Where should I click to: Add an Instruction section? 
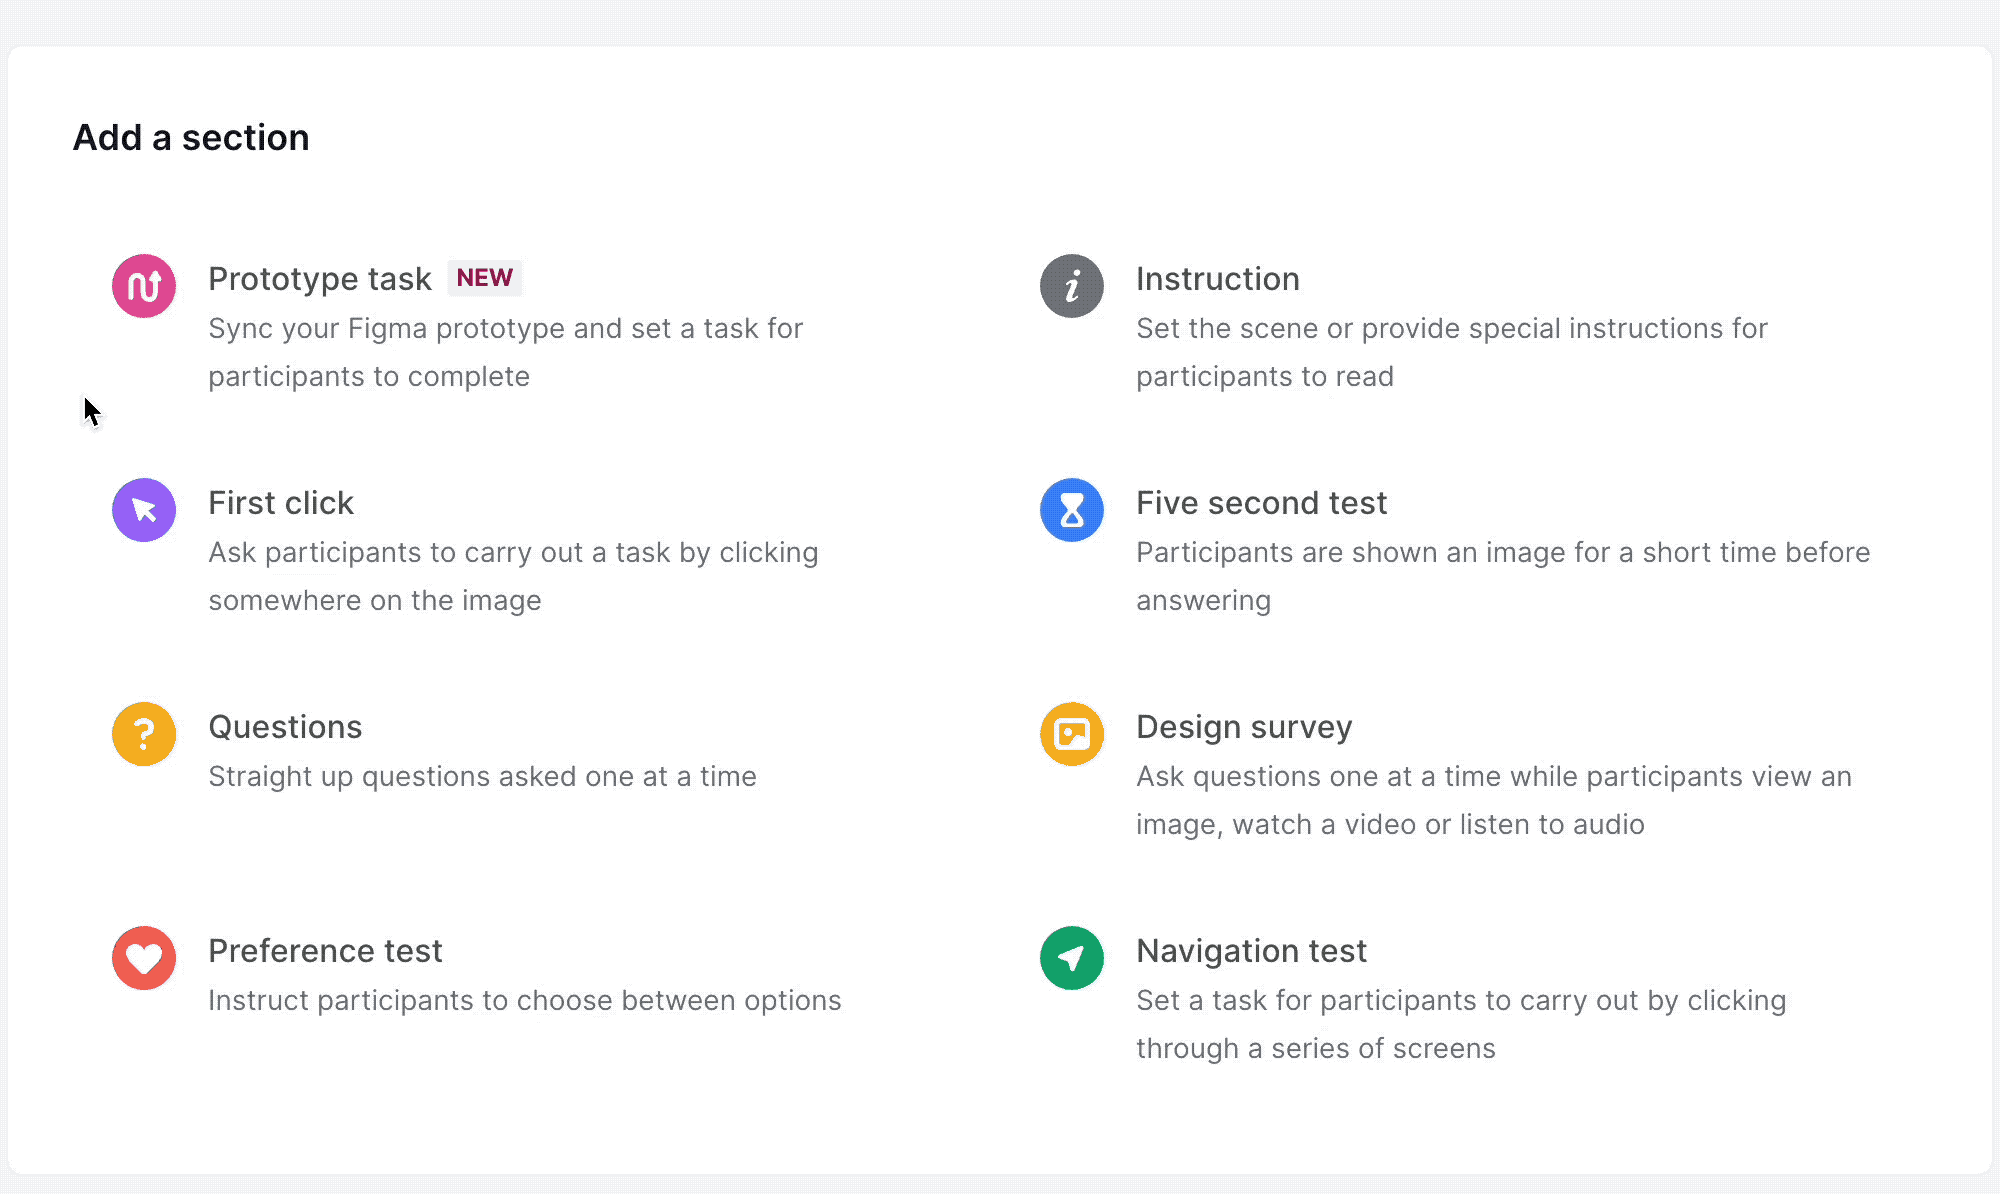[1217, 279]
